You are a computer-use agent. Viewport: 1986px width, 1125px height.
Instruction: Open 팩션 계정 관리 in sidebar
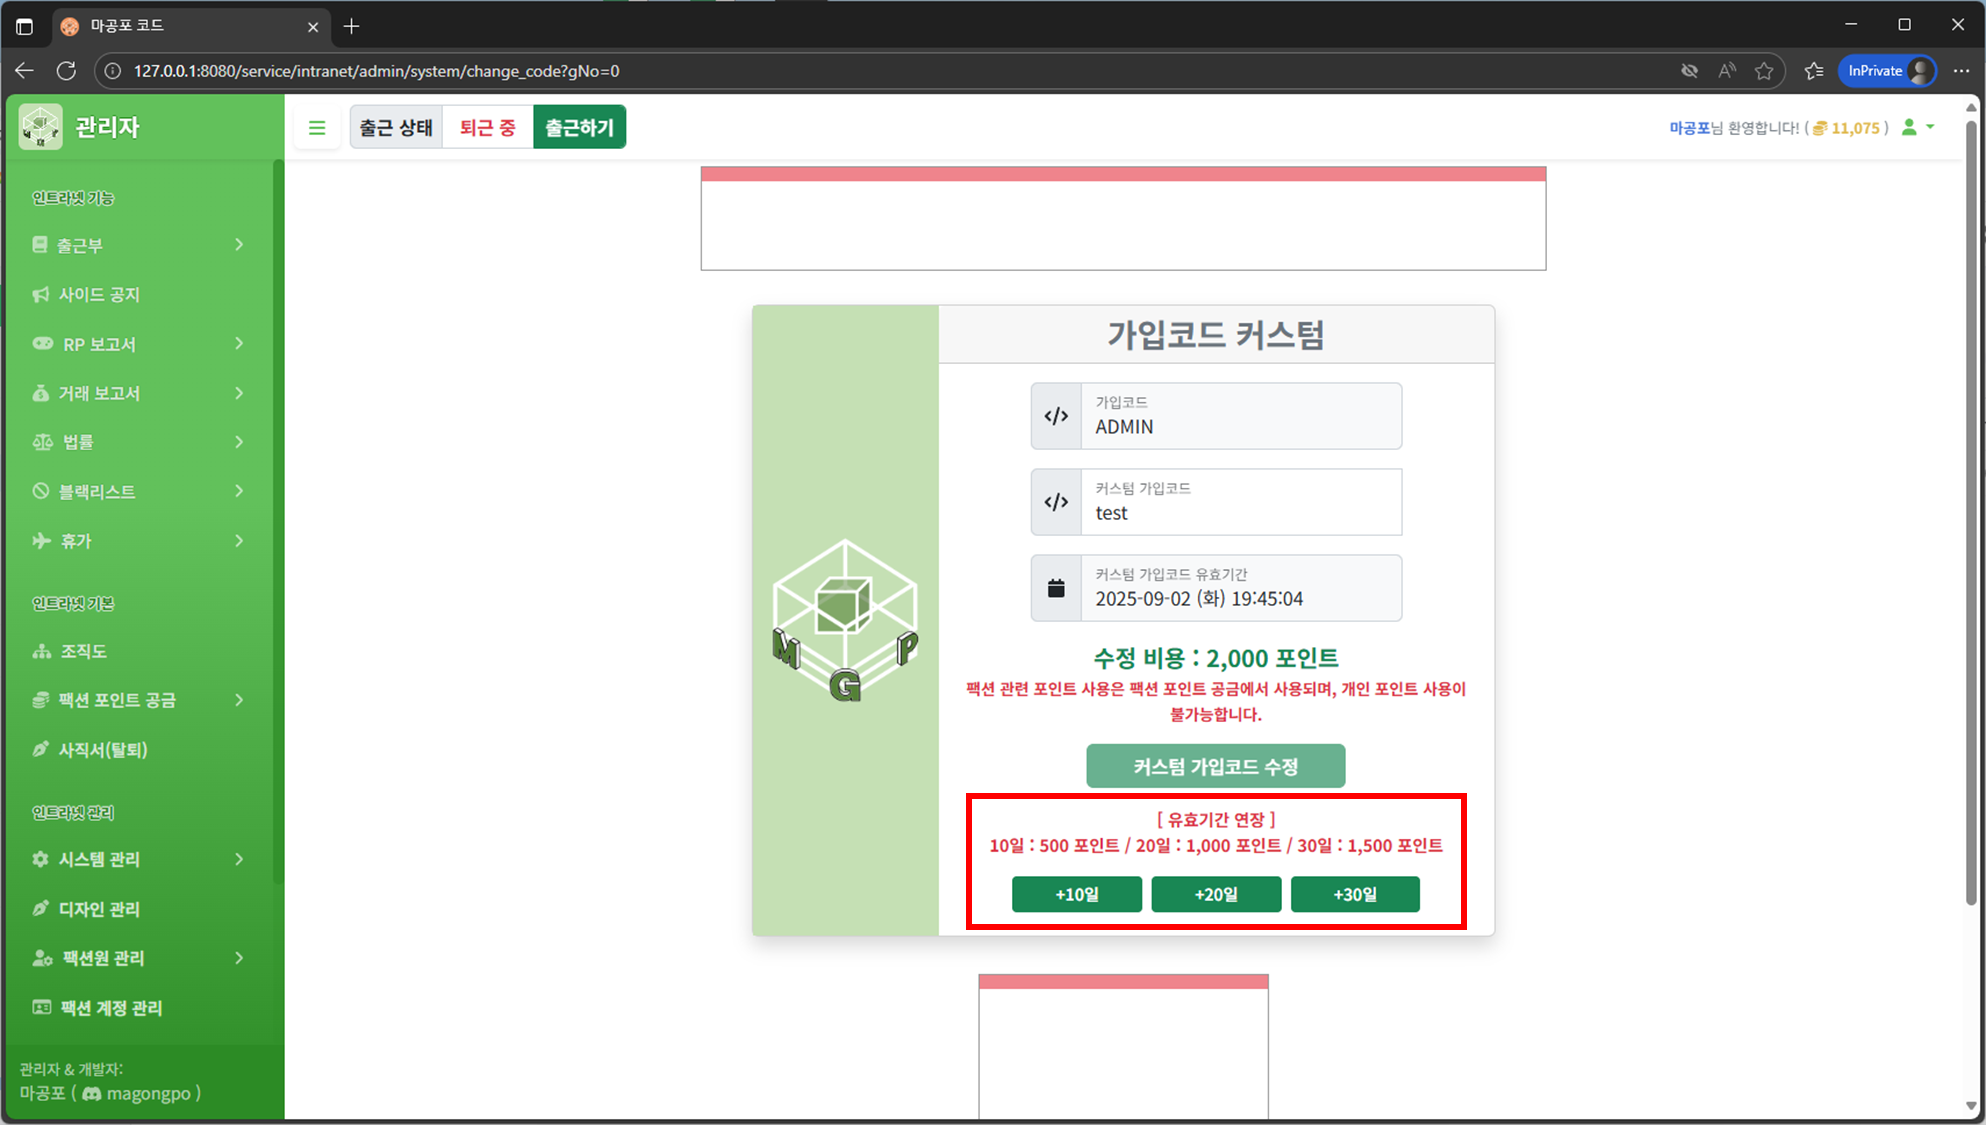[138, 1008]
